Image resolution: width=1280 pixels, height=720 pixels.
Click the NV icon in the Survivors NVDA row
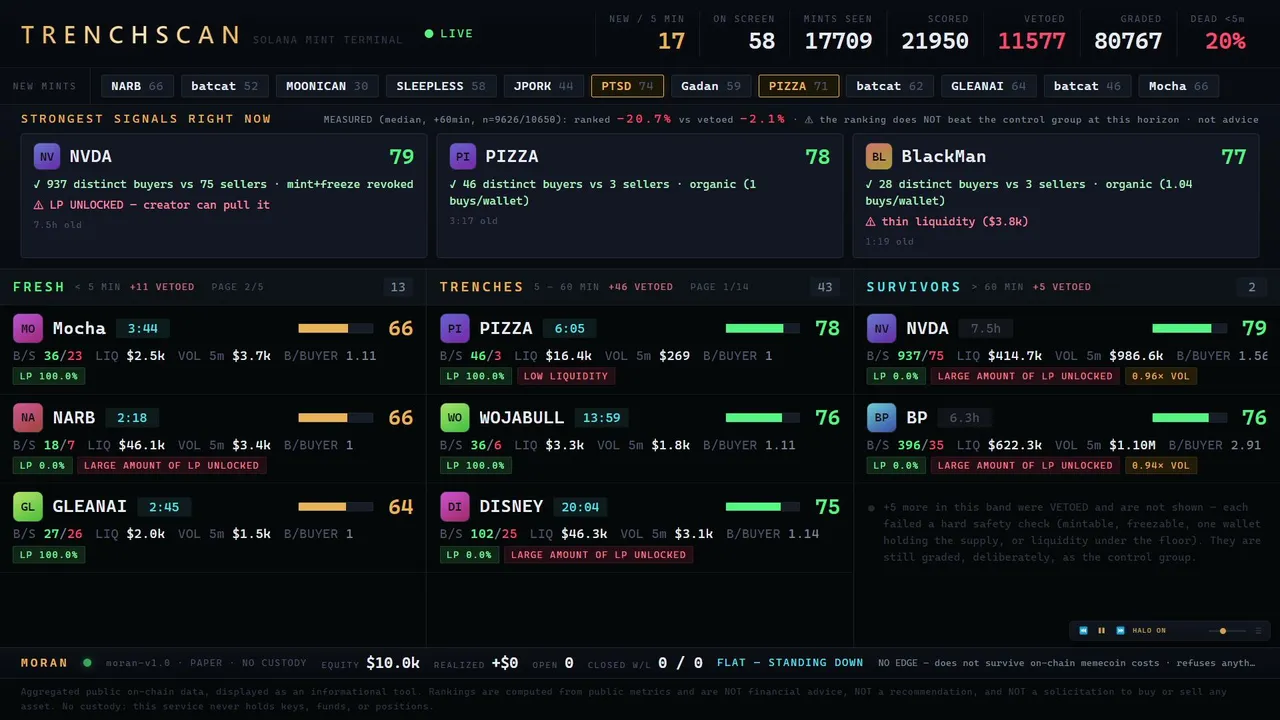882,329
